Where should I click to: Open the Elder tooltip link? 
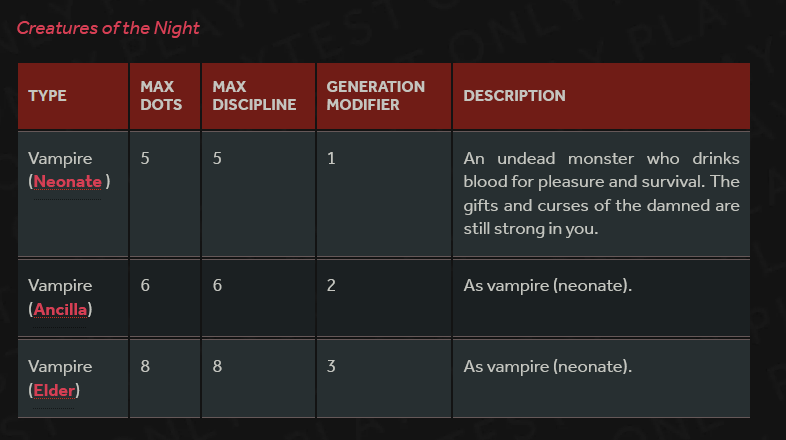54,390
